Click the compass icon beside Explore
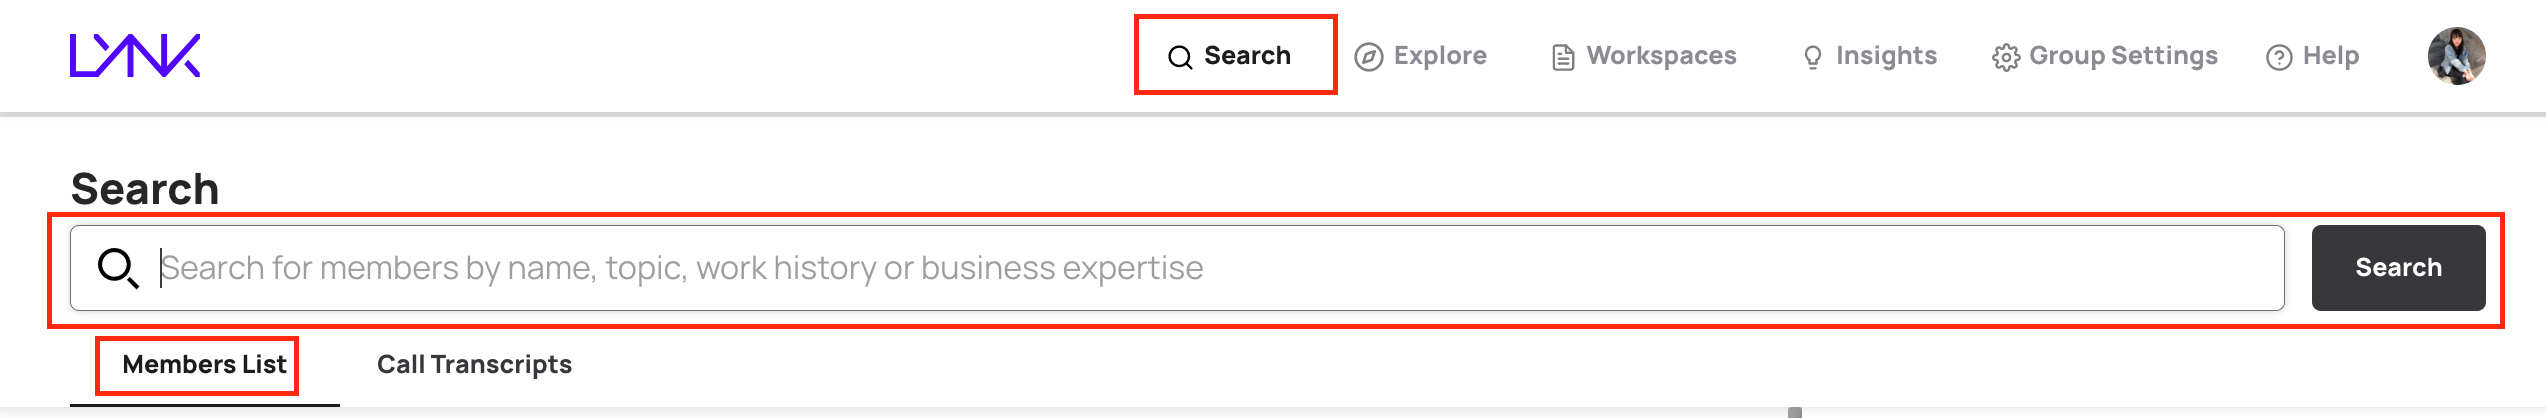The image size is (2546, 418). click(x=1368, y=57)
